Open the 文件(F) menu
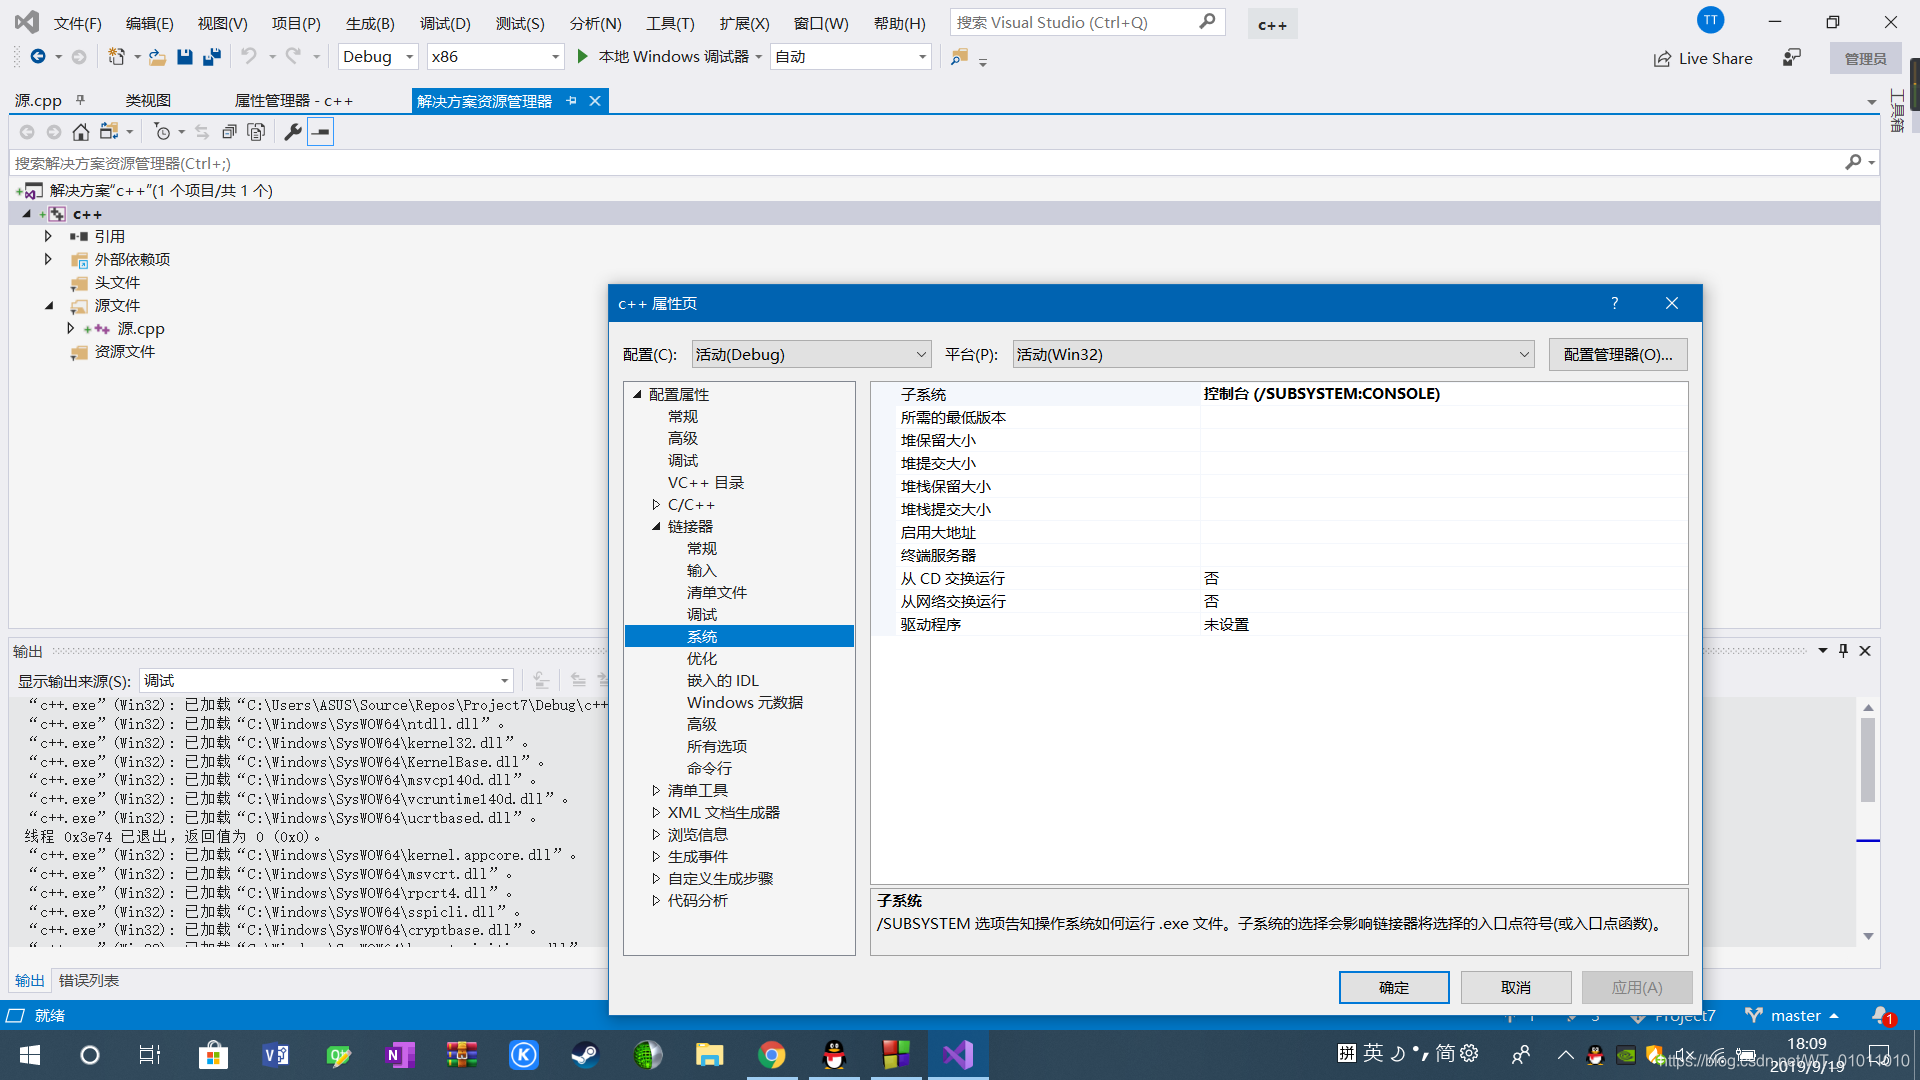1920x1080 pixels. coord(77,22)
